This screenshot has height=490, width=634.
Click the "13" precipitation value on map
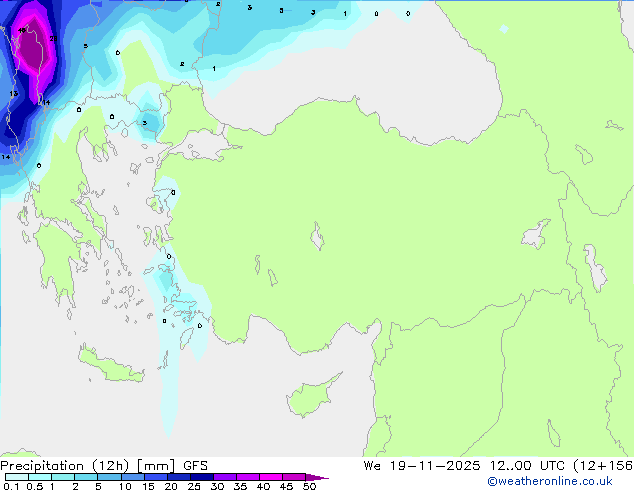tap(14, 94)
